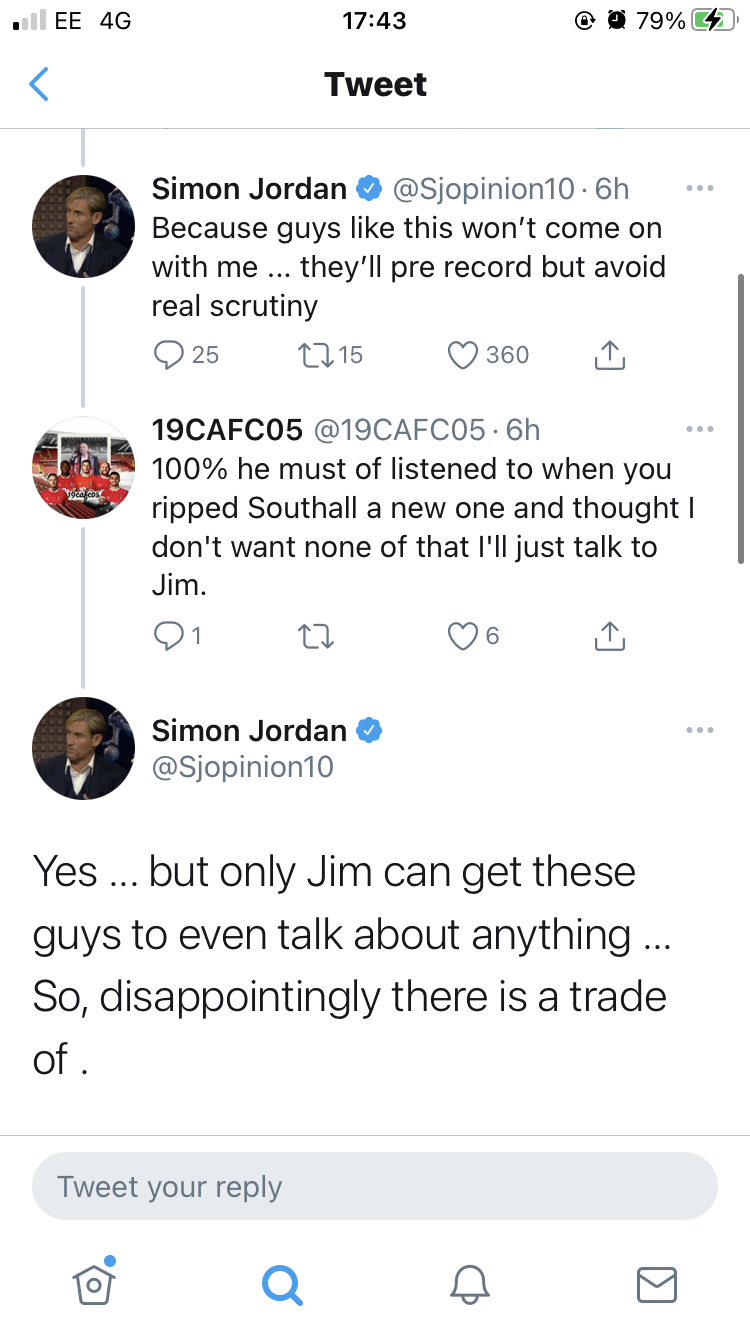Share Simon Jordan's first tweet
This screenshot has width=750, height=1334.
(610, 355)
